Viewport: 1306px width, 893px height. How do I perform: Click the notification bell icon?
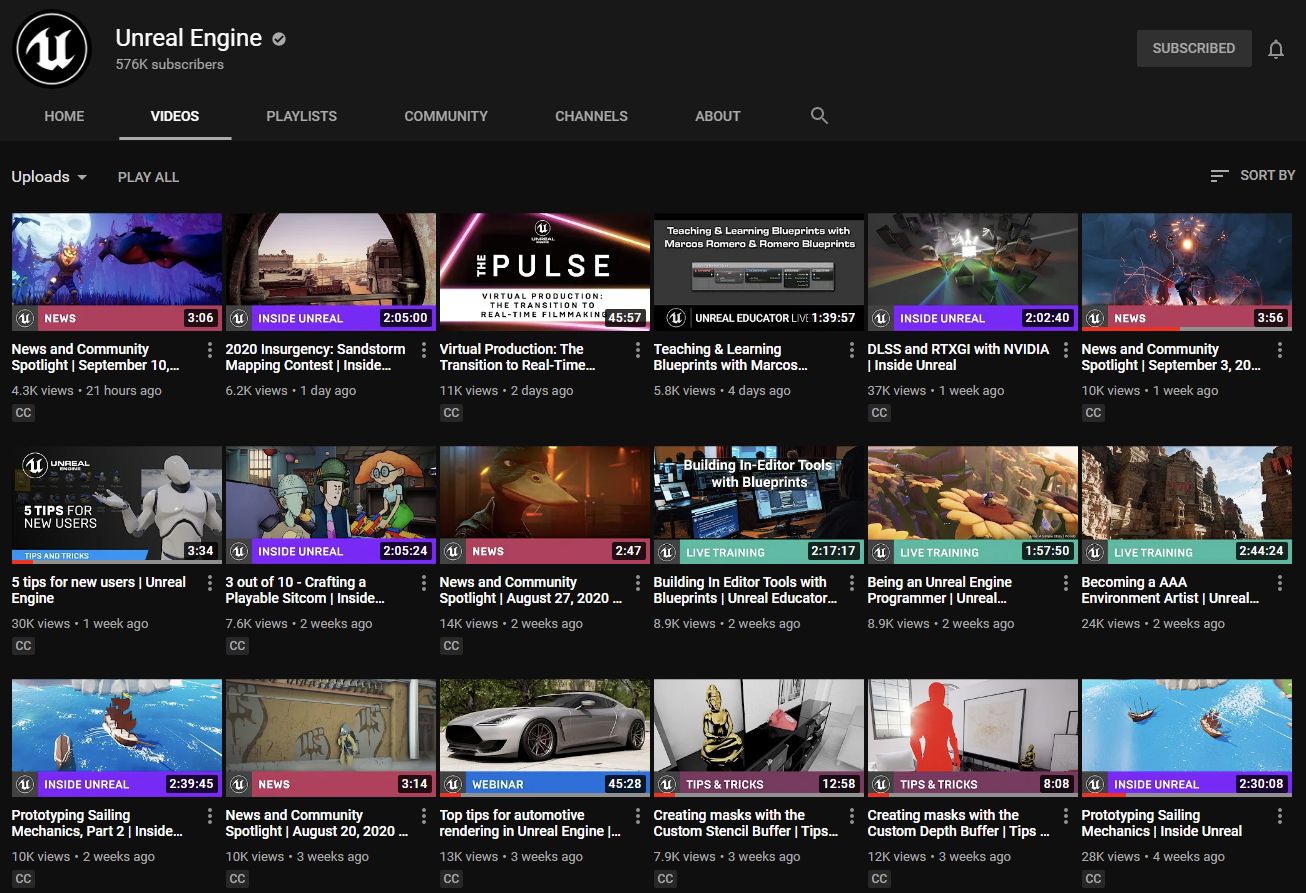pos(1275,49)
